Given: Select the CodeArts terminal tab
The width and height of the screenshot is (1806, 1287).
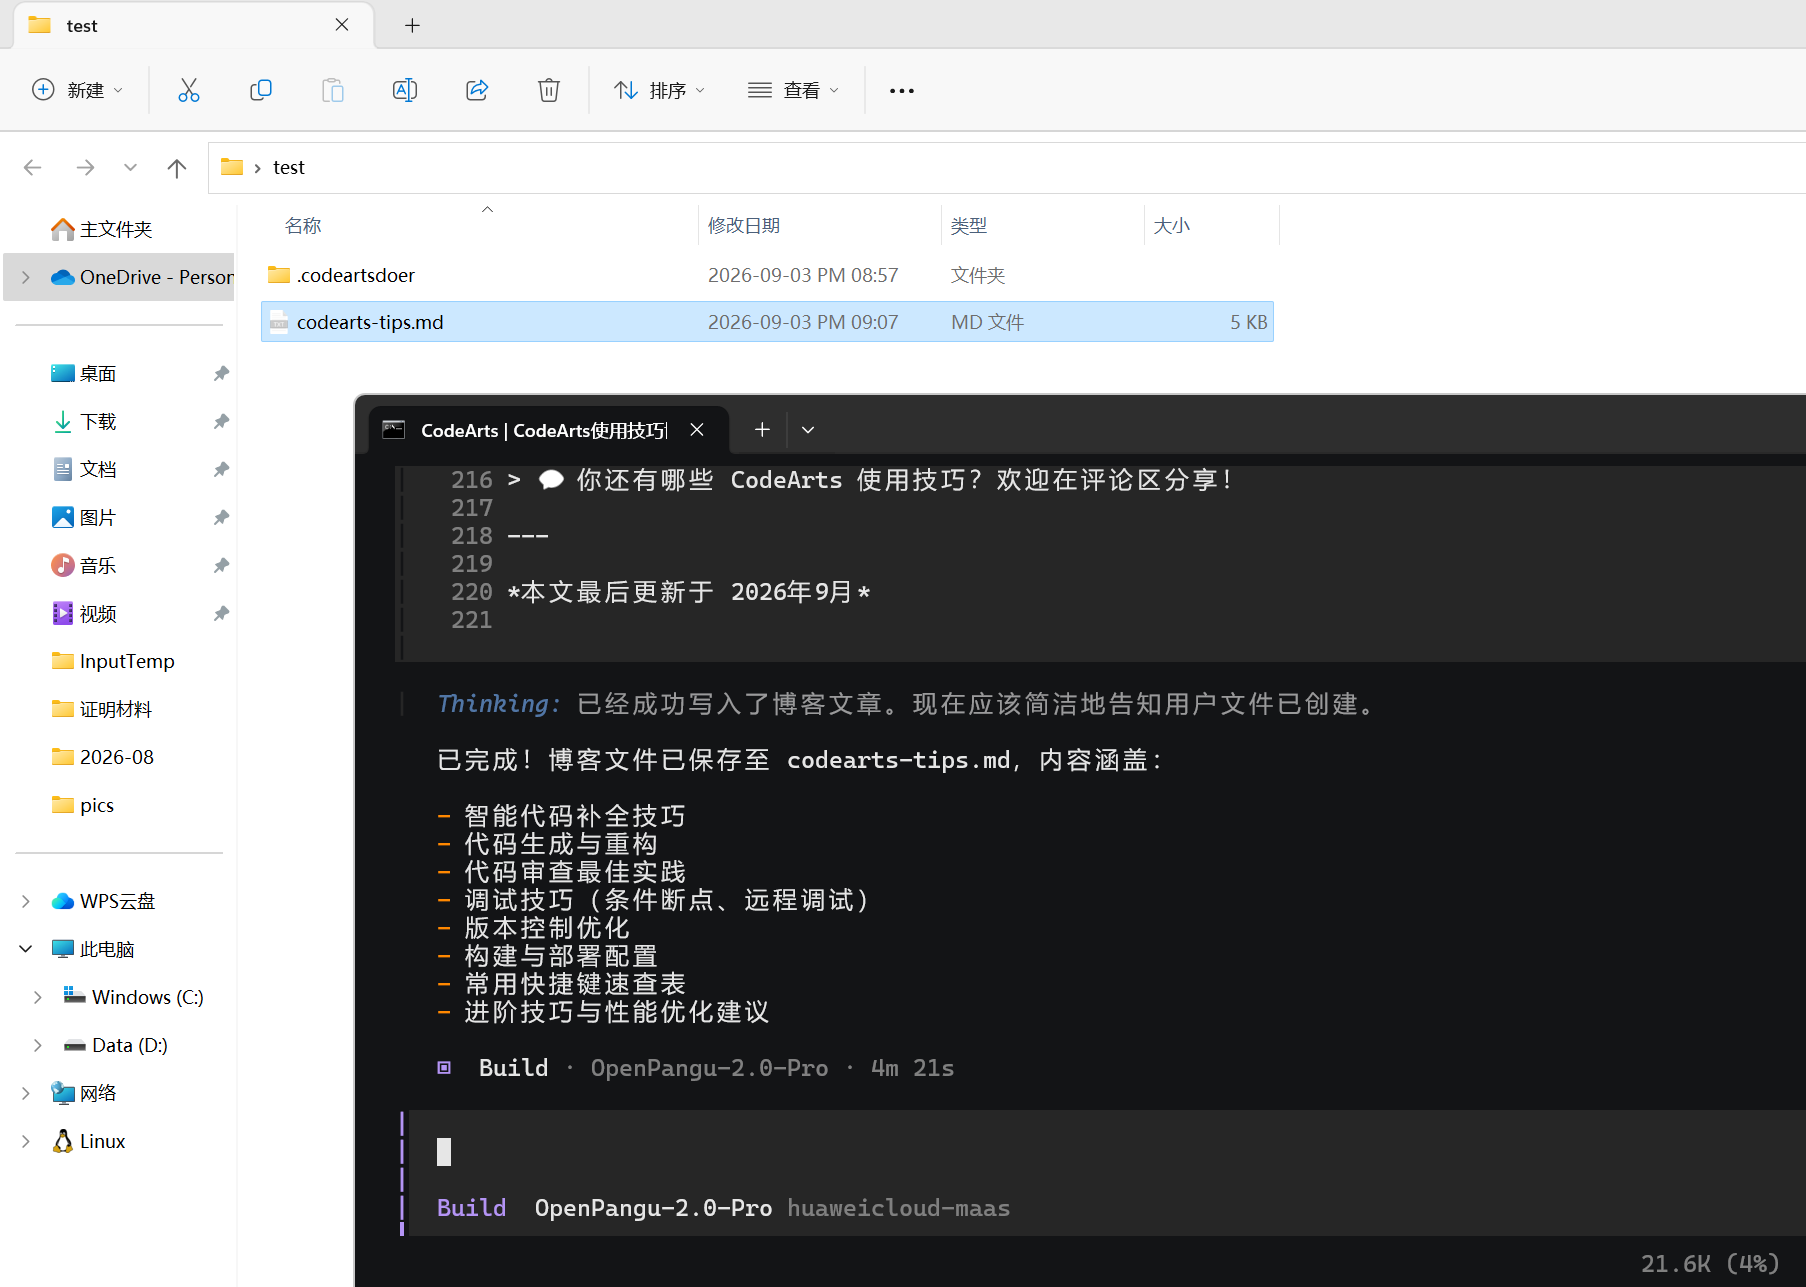Looking at the screenshot, I should [549, 430].
